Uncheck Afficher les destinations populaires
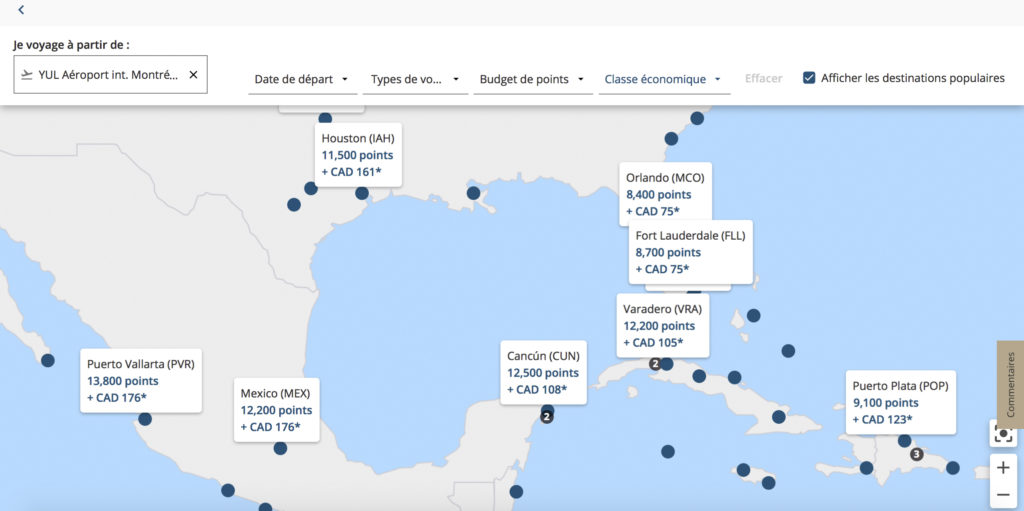 pos(809,78)
